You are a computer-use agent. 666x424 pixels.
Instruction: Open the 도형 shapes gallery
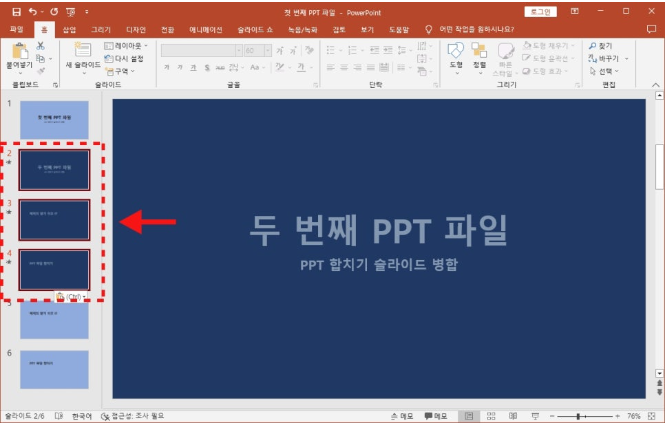(x=455, y=55)
